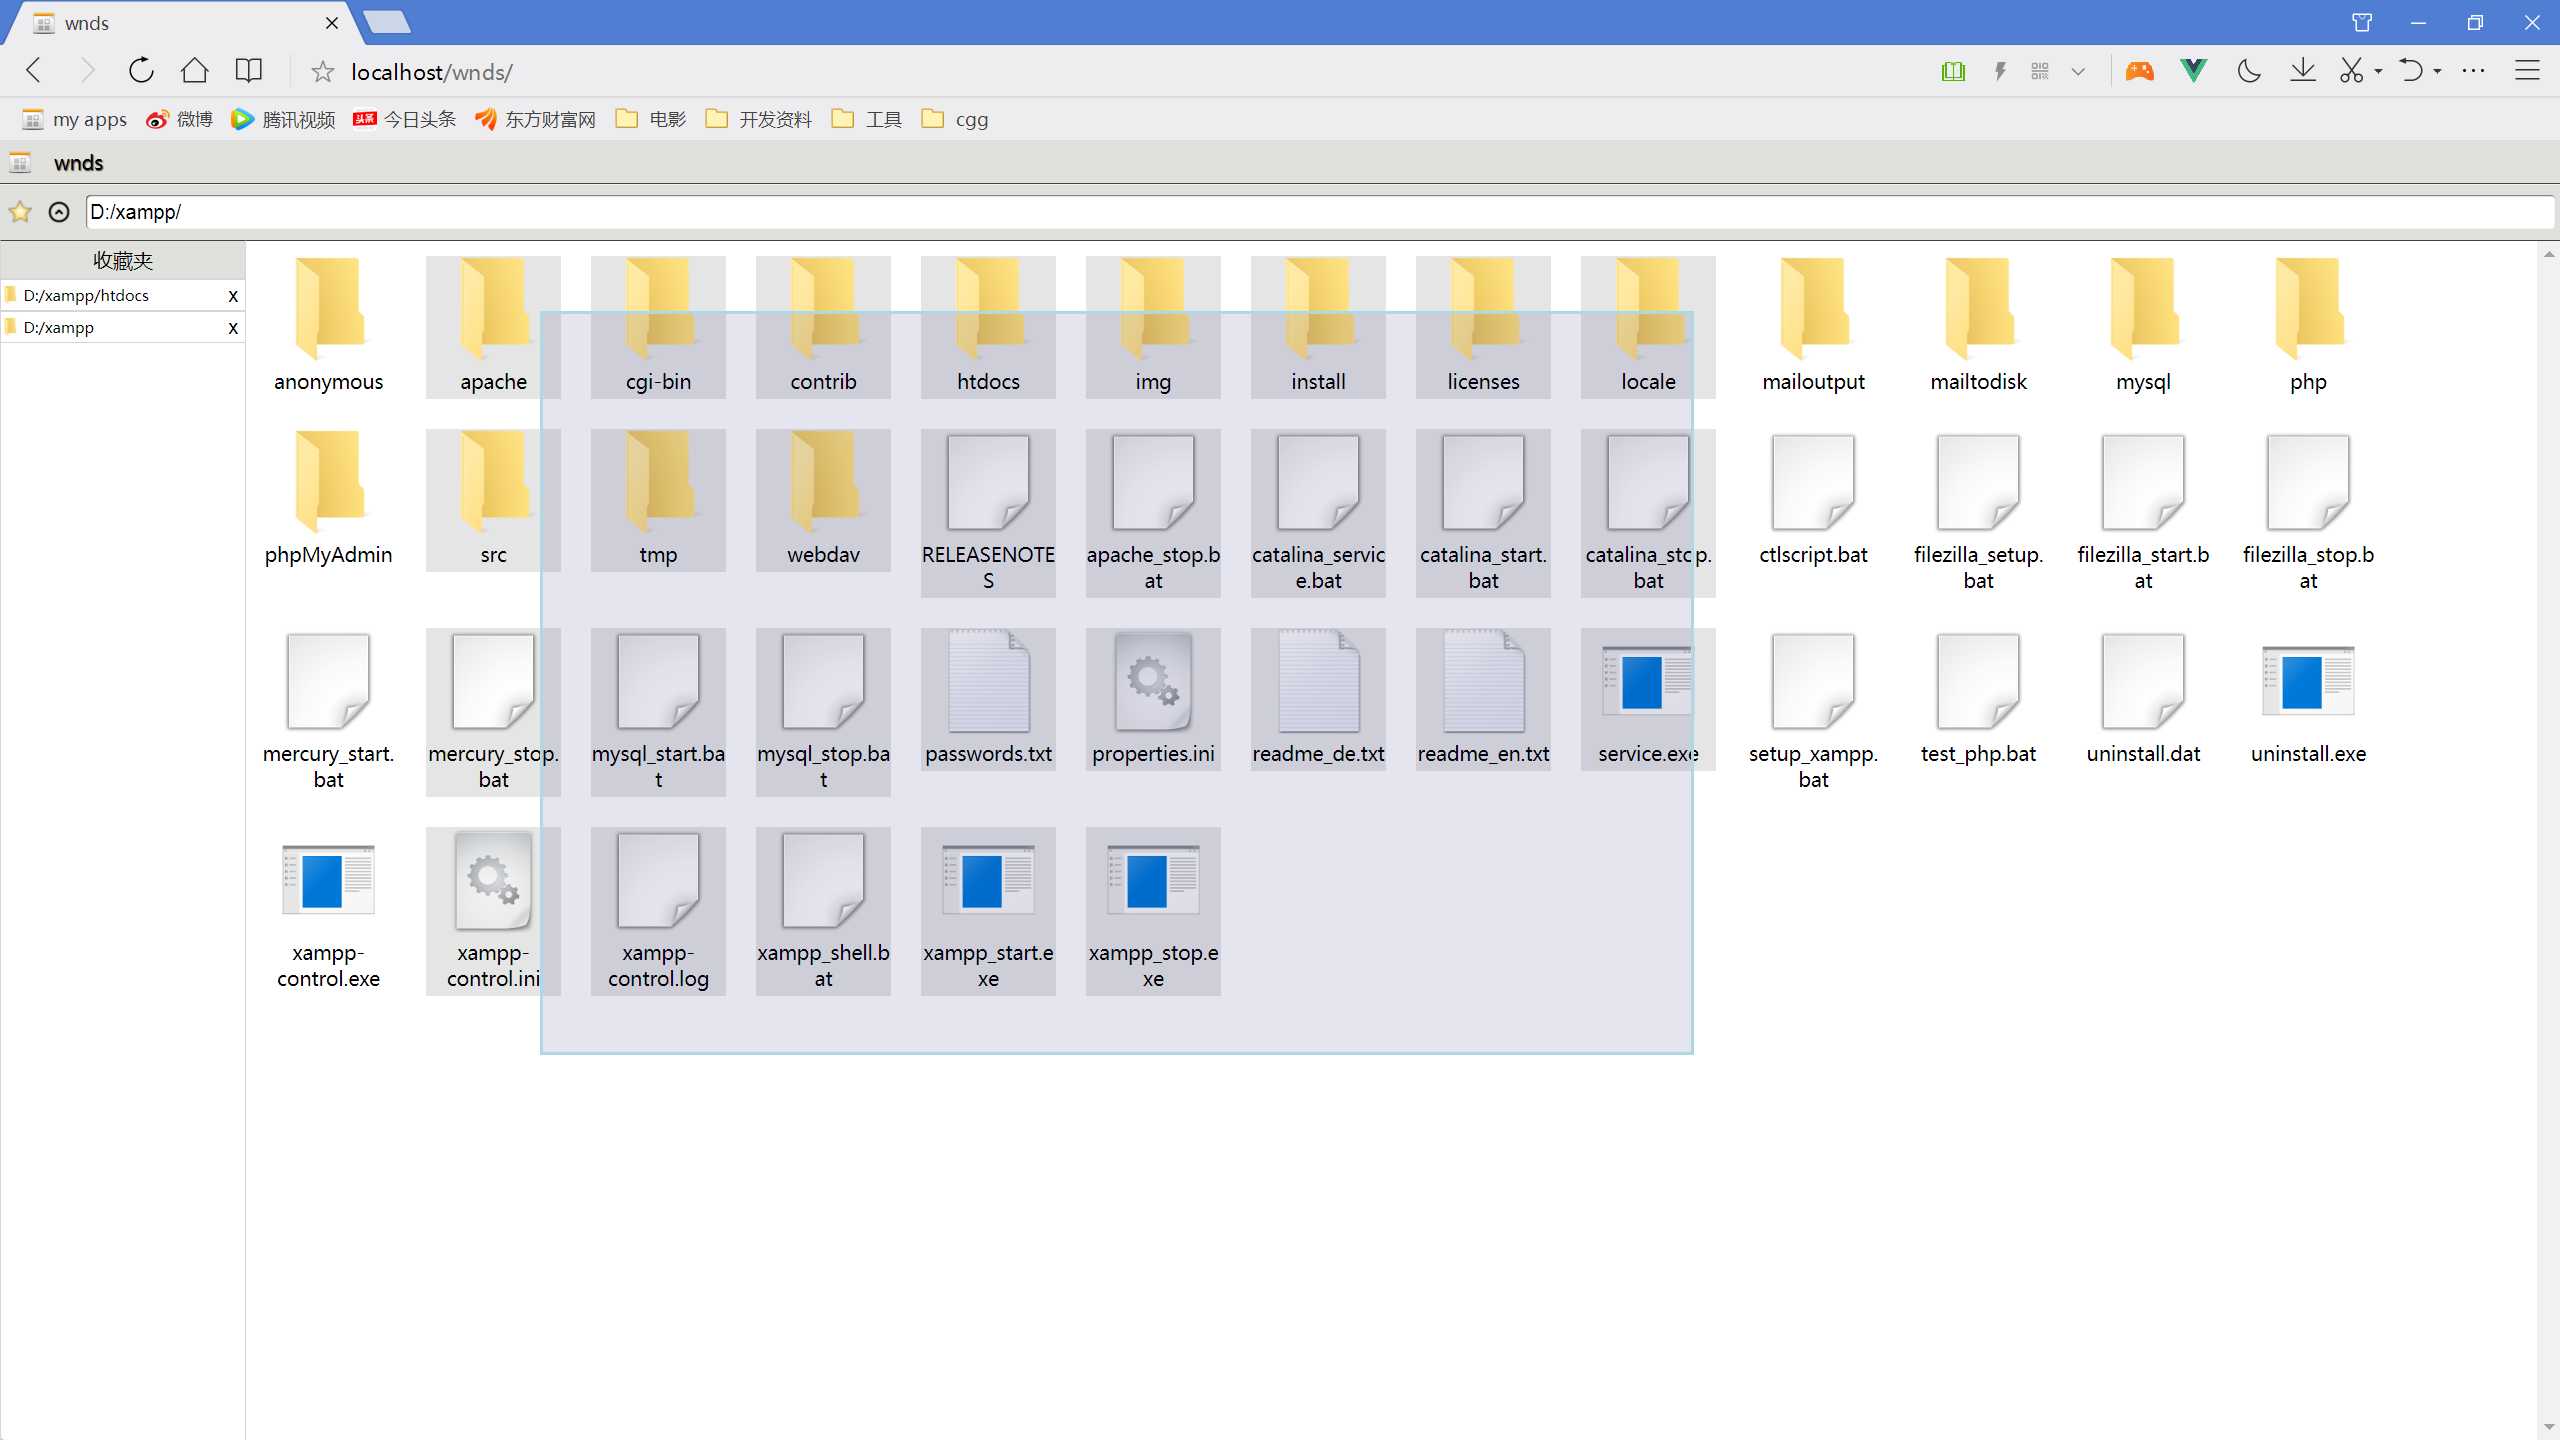
Task: Select filezilla_start.bat file
Action: coord(2143,513)
